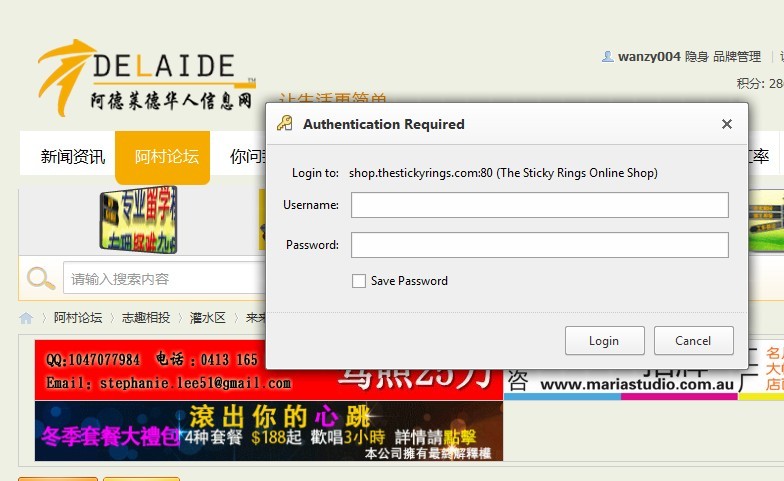Click the user avatar icon beside wanzy004
The image size is (784, 481).
[607, 57]
